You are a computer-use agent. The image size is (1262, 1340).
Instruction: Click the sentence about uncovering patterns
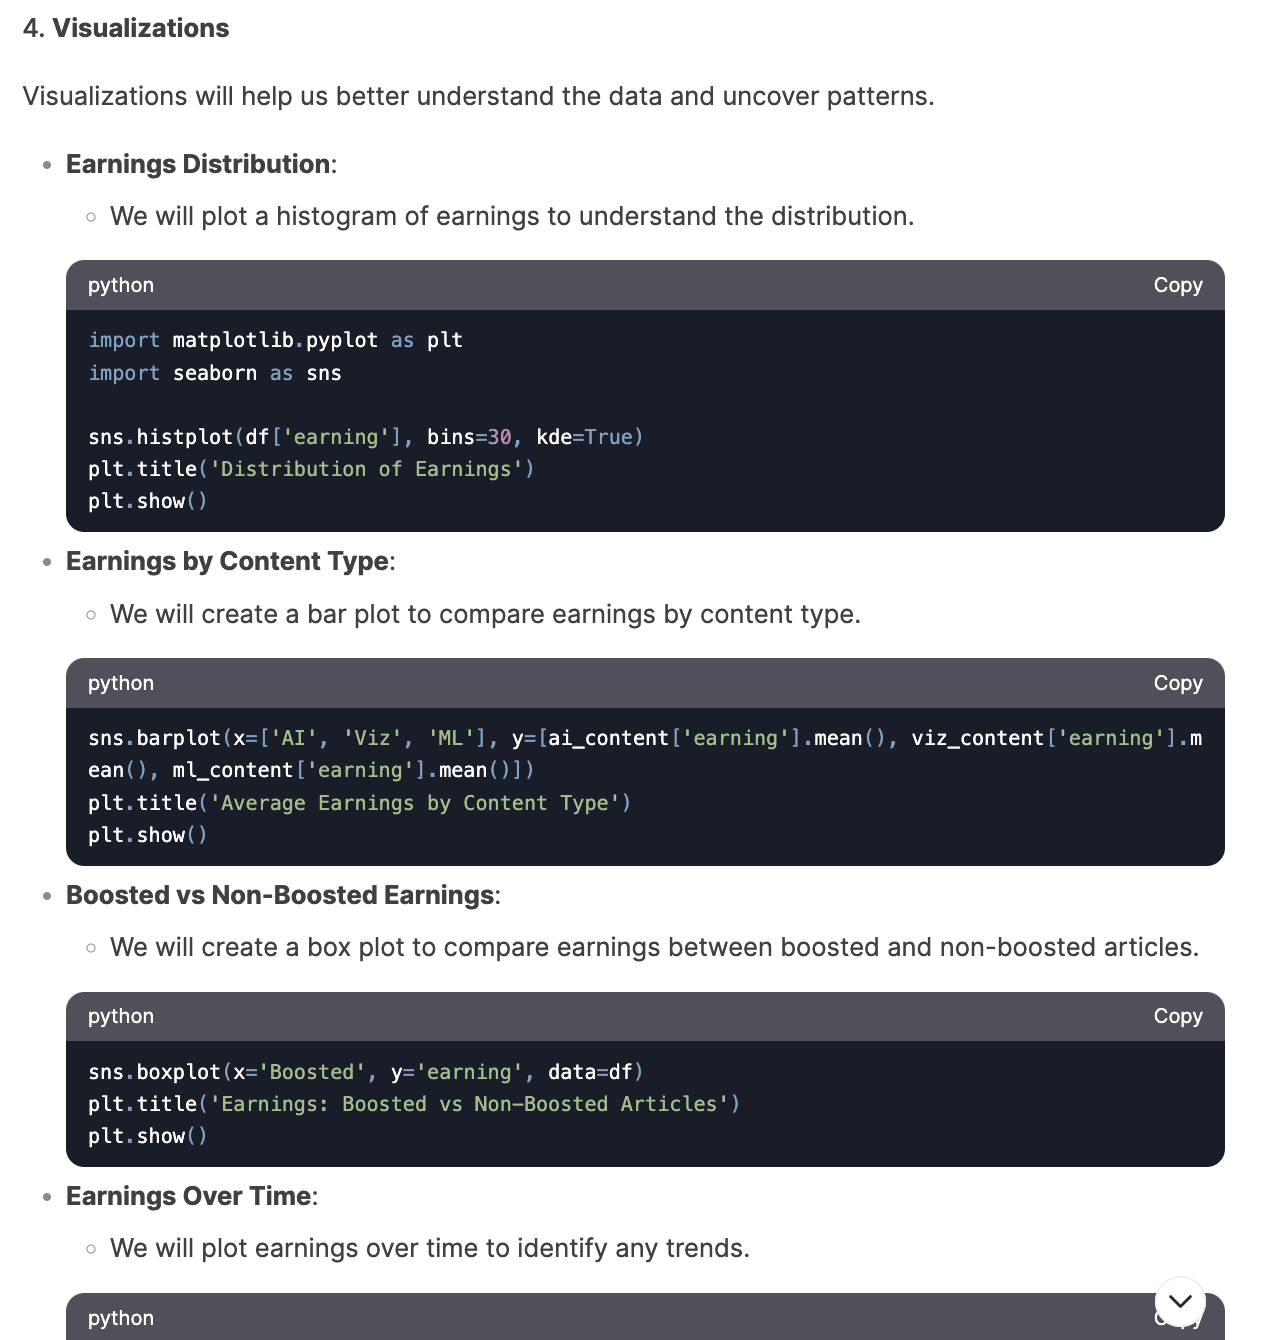478,96
